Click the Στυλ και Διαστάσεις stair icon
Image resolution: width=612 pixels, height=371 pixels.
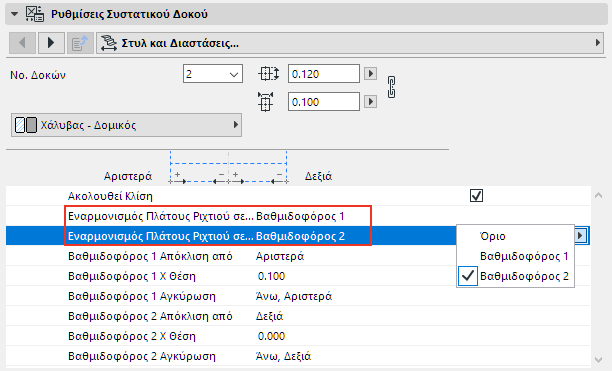click(x=109, y=43)
